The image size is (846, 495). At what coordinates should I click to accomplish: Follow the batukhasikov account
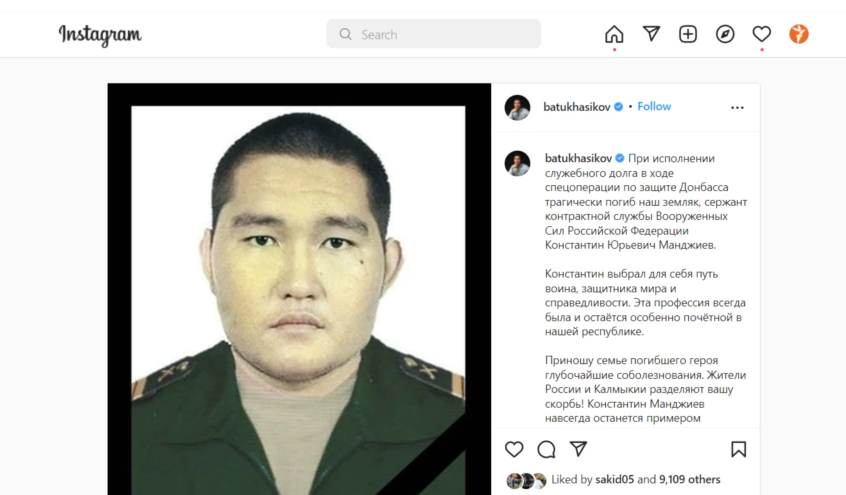(654, 106)
